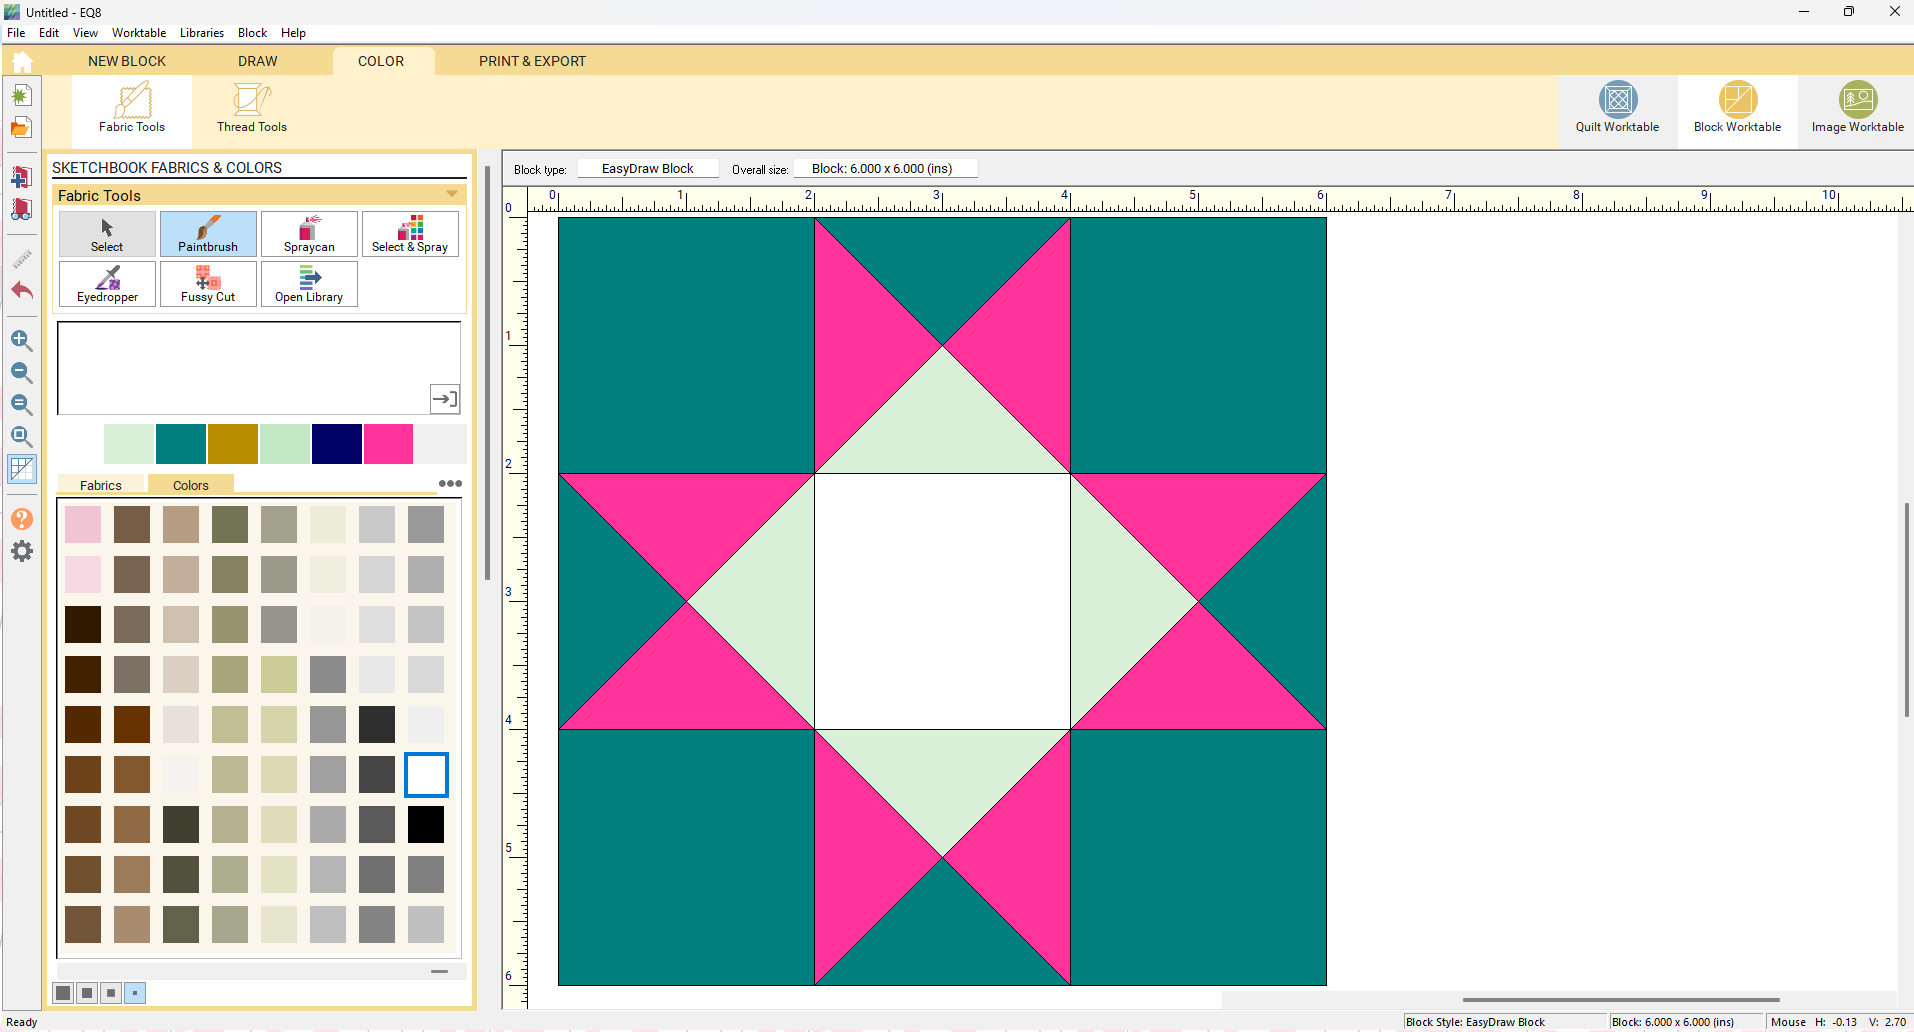Select the hot pink swatch in the palette

[x=388, y=444]
